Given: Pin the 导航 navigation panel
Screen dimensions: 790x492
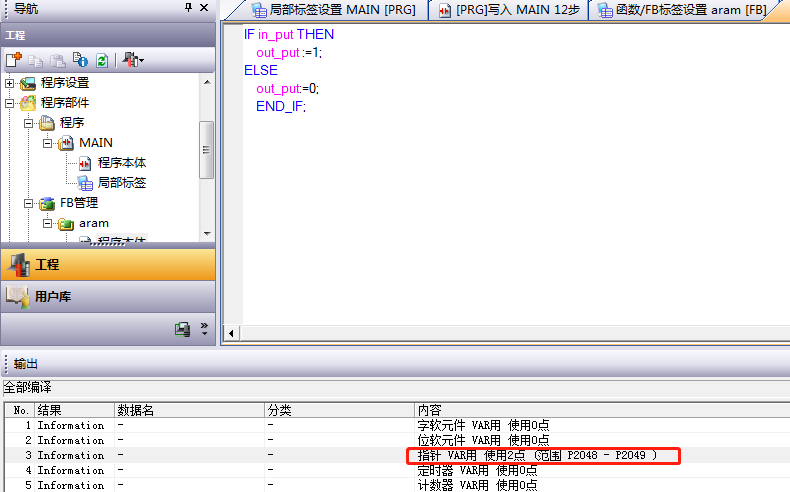Looking at the screenshot, I should click(x=189, y=8).
